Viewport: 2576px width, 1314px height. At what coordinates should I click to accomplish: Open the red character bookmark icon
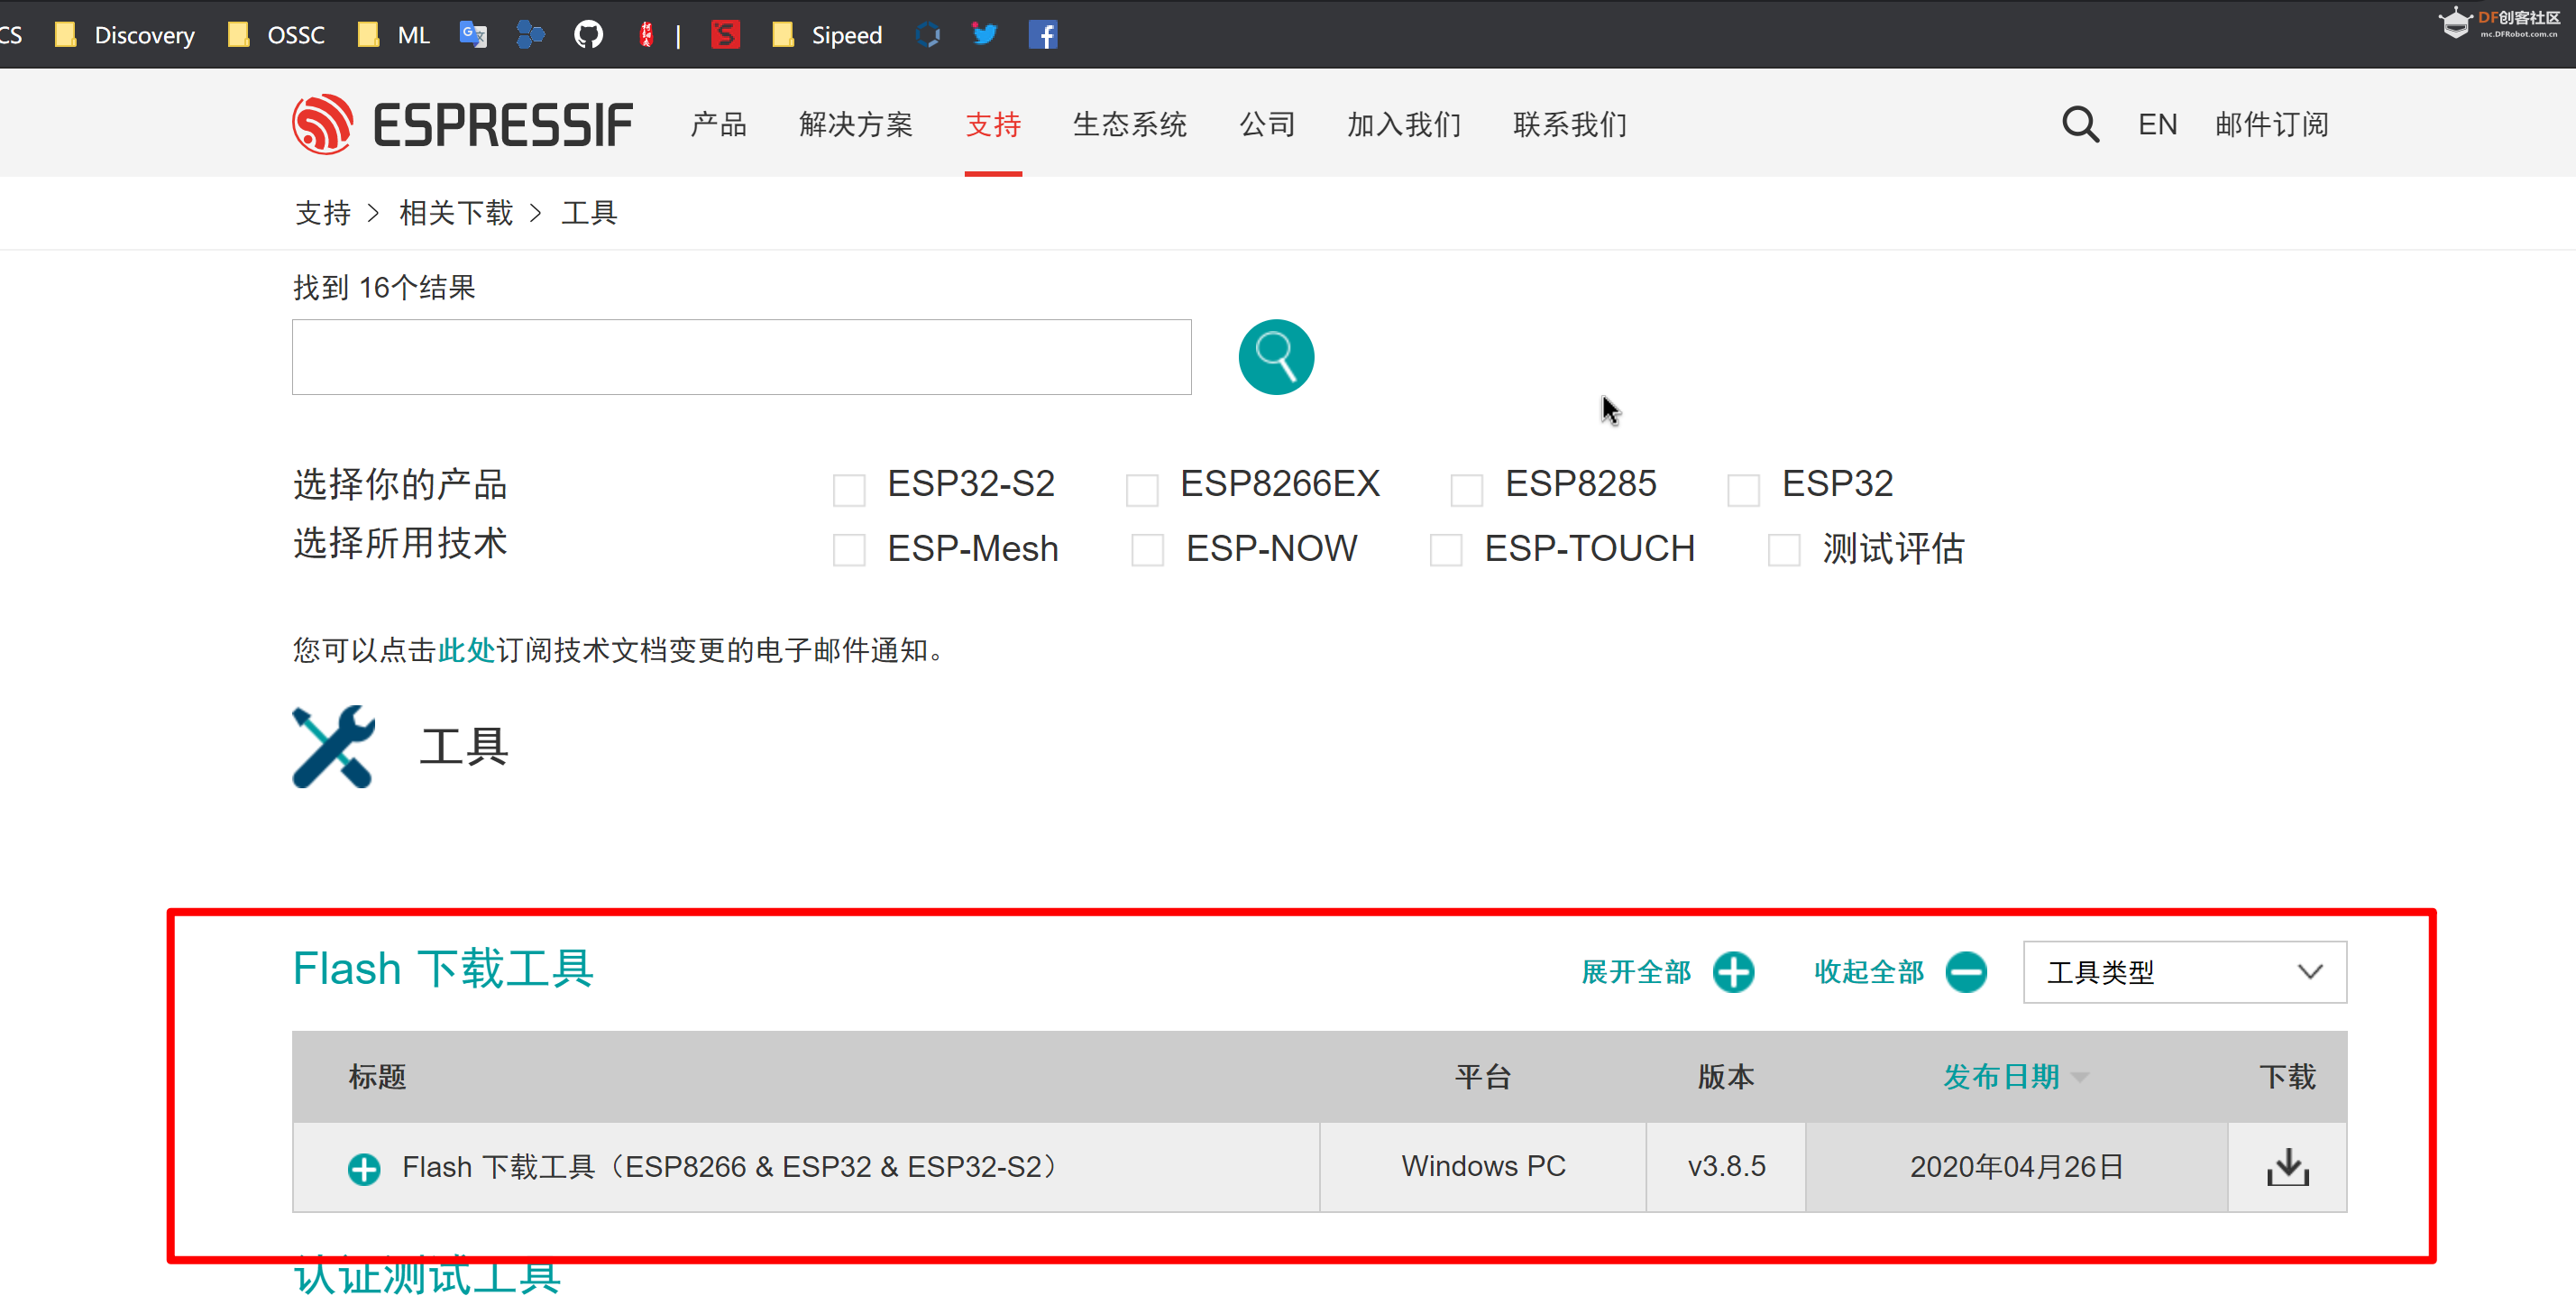coord(647,35)
